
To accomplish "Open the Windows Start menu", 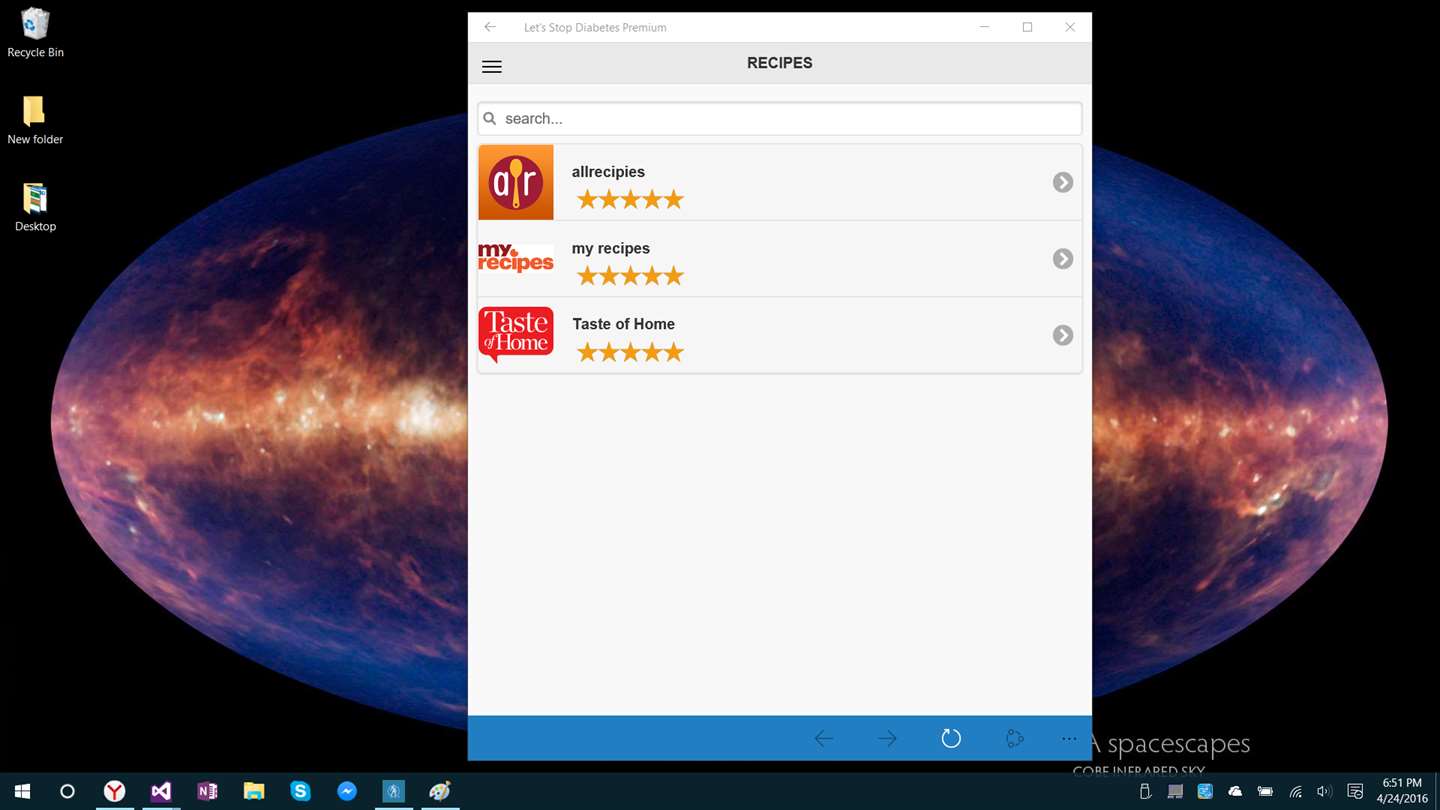I will pos(22,791).
